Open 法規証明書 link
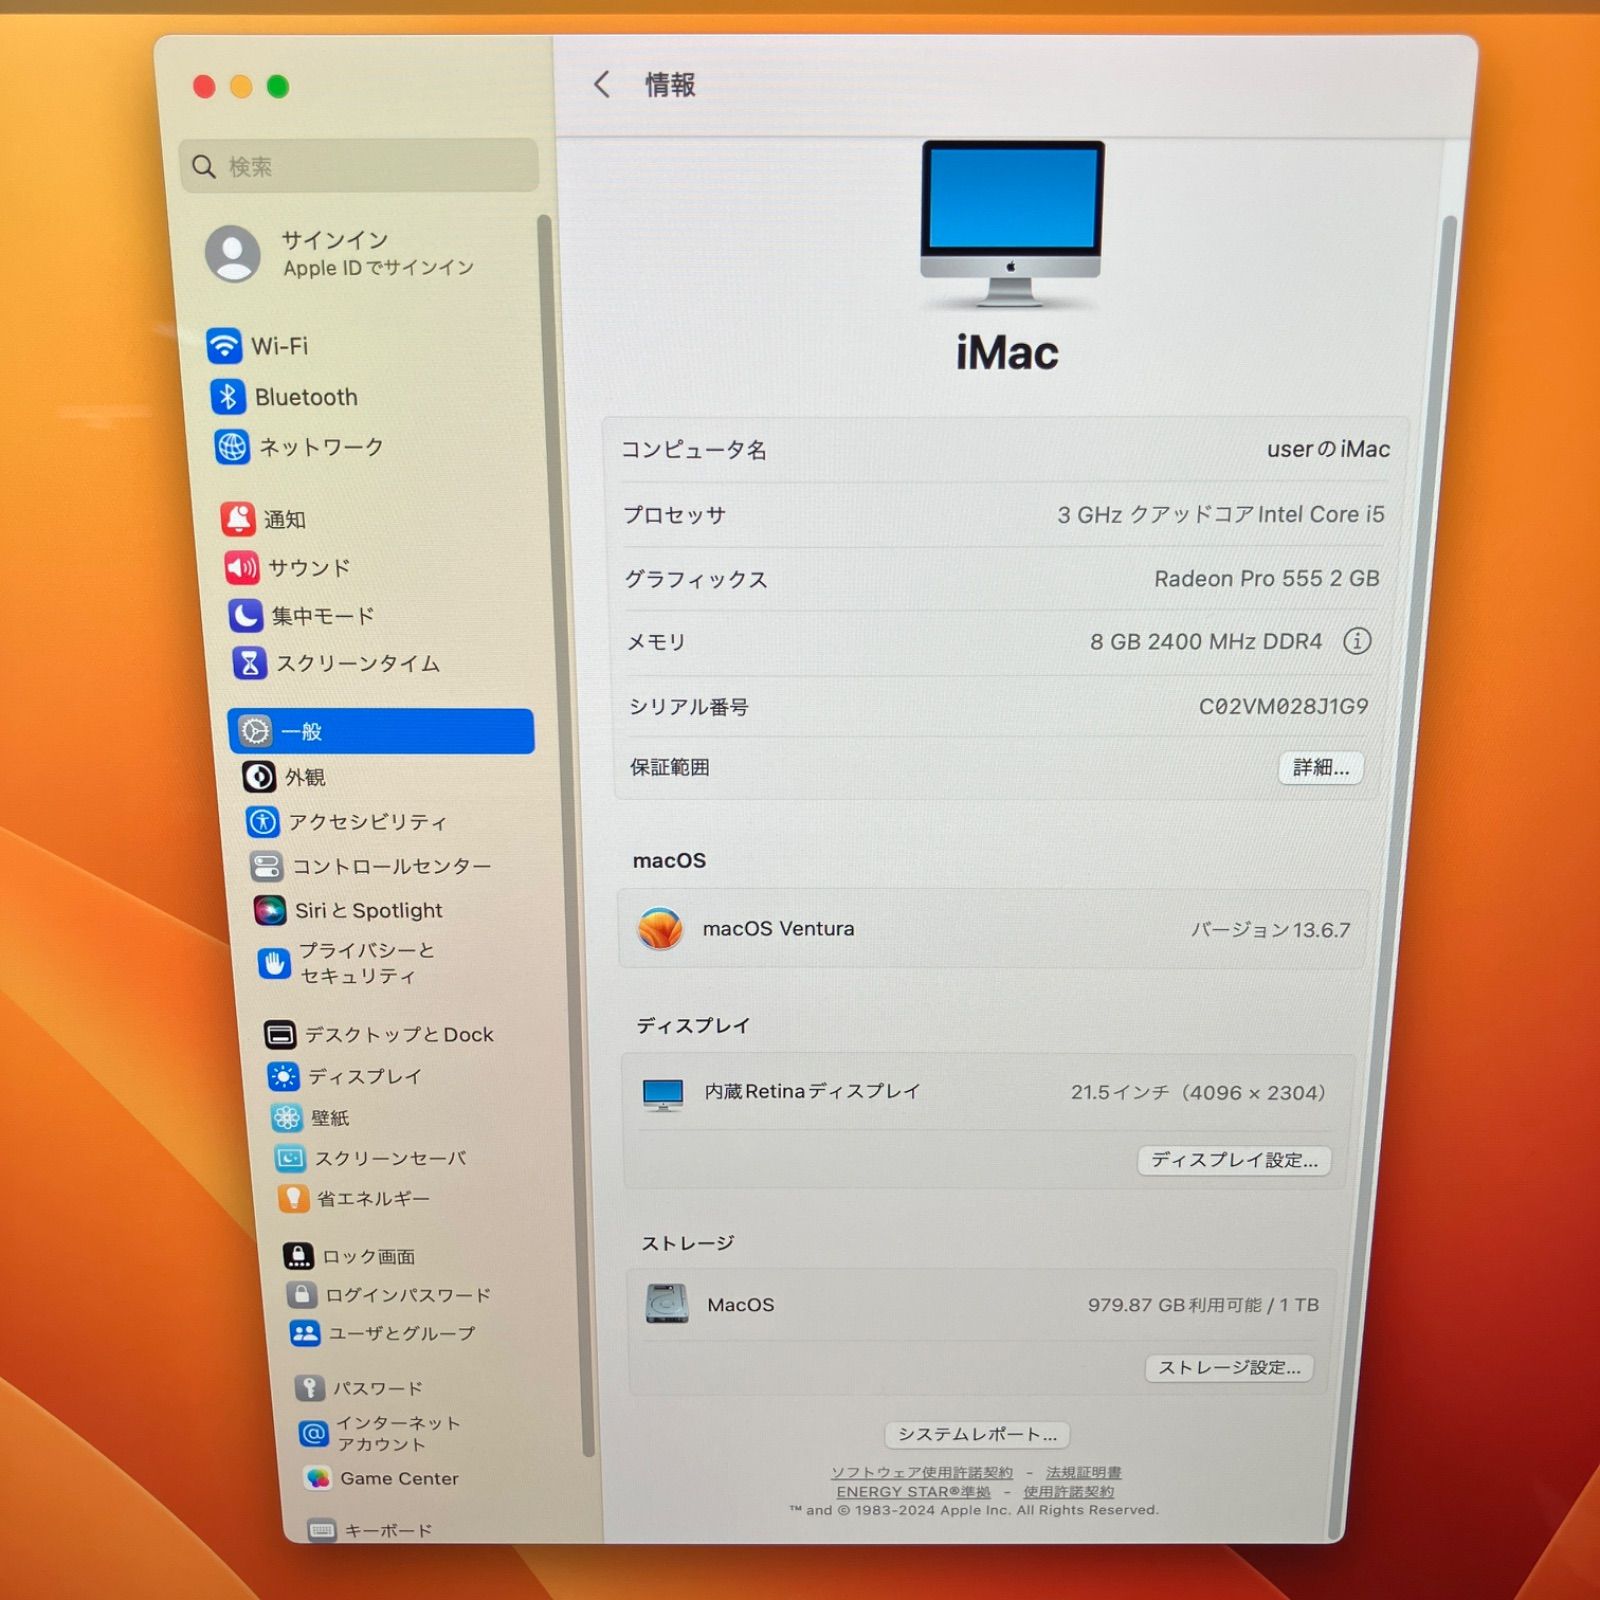 [1084, 1472]
